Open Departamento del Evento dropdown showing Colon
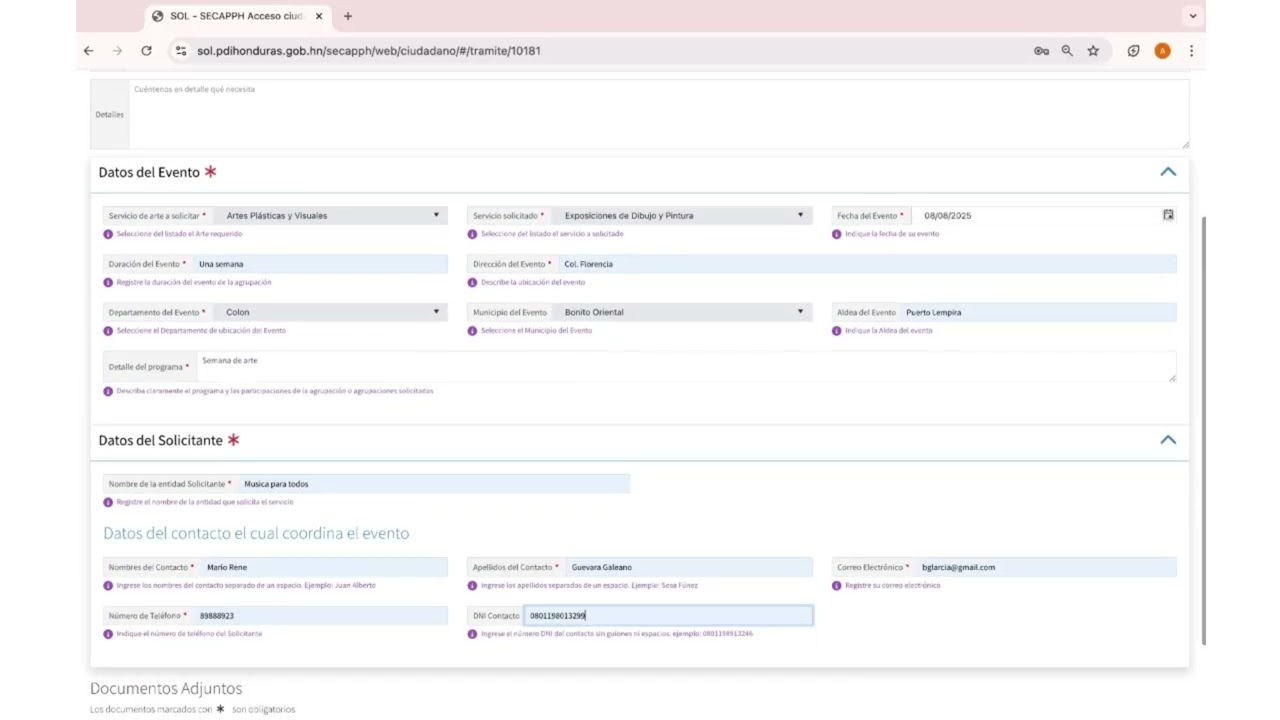 [x=330, y=312]
